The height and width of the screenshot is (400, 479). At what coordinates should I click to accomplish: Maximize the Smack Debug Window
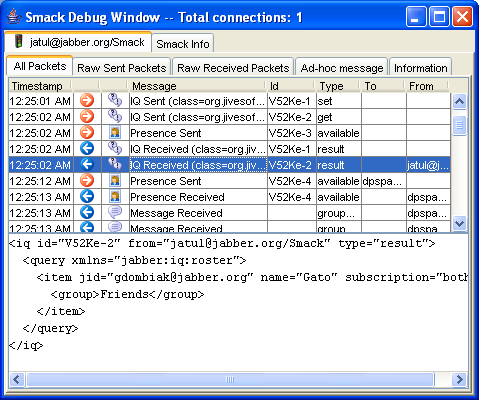(439, 17)
